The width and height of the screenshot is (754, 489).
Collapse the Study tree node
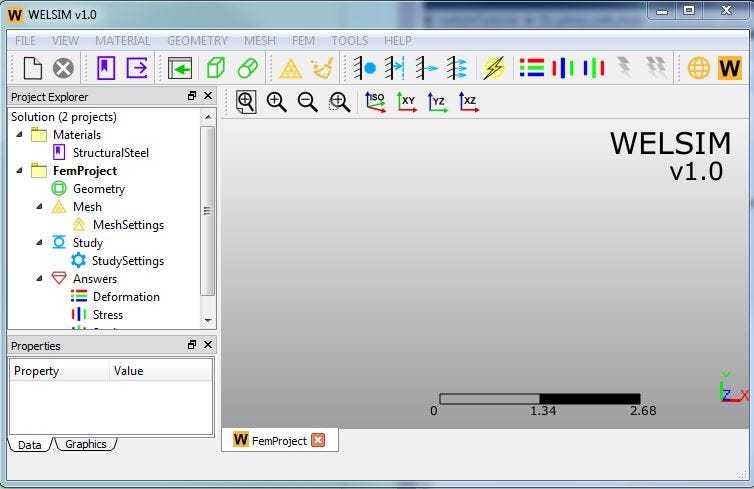click(x=39, y=243)
